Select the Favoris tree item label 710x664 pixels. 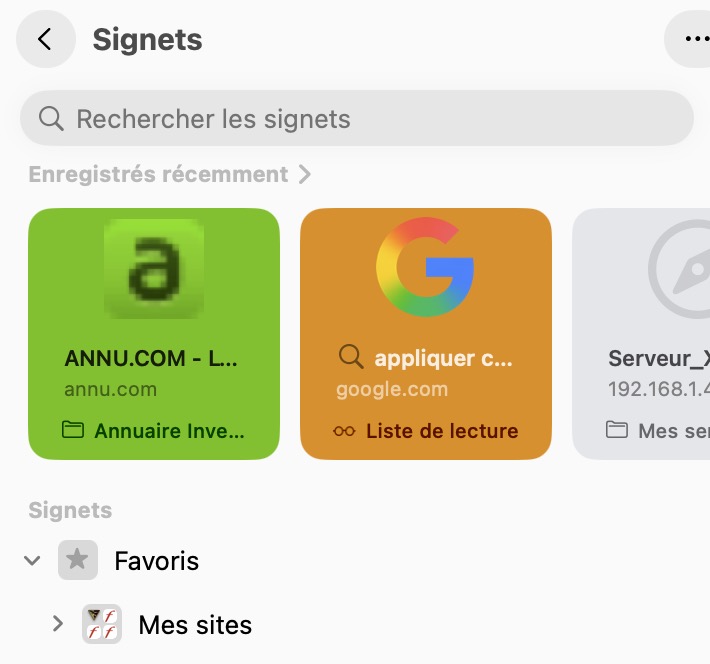pos(157,561)
